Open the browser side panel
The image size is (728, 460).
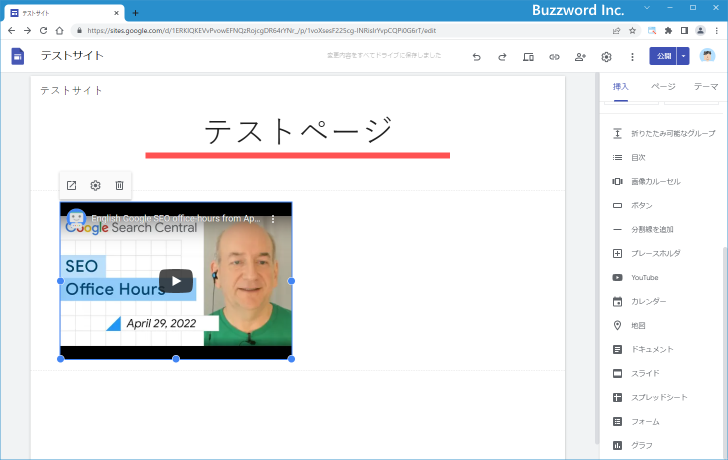[x=684, y=31]
